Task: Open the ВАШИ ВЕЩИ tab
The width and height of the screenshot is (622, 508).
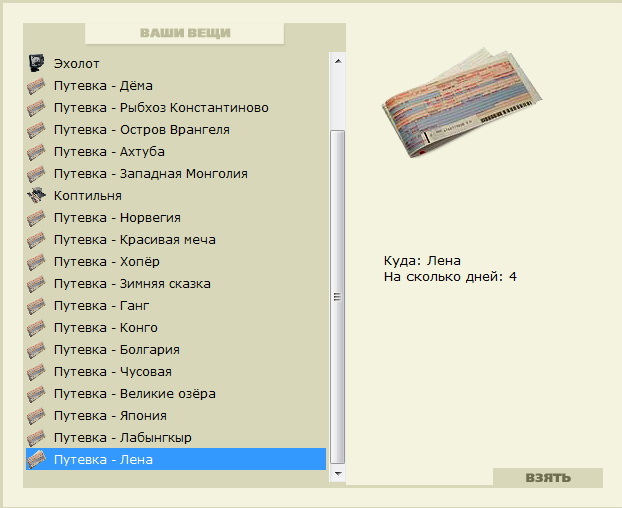Action: 185,33
